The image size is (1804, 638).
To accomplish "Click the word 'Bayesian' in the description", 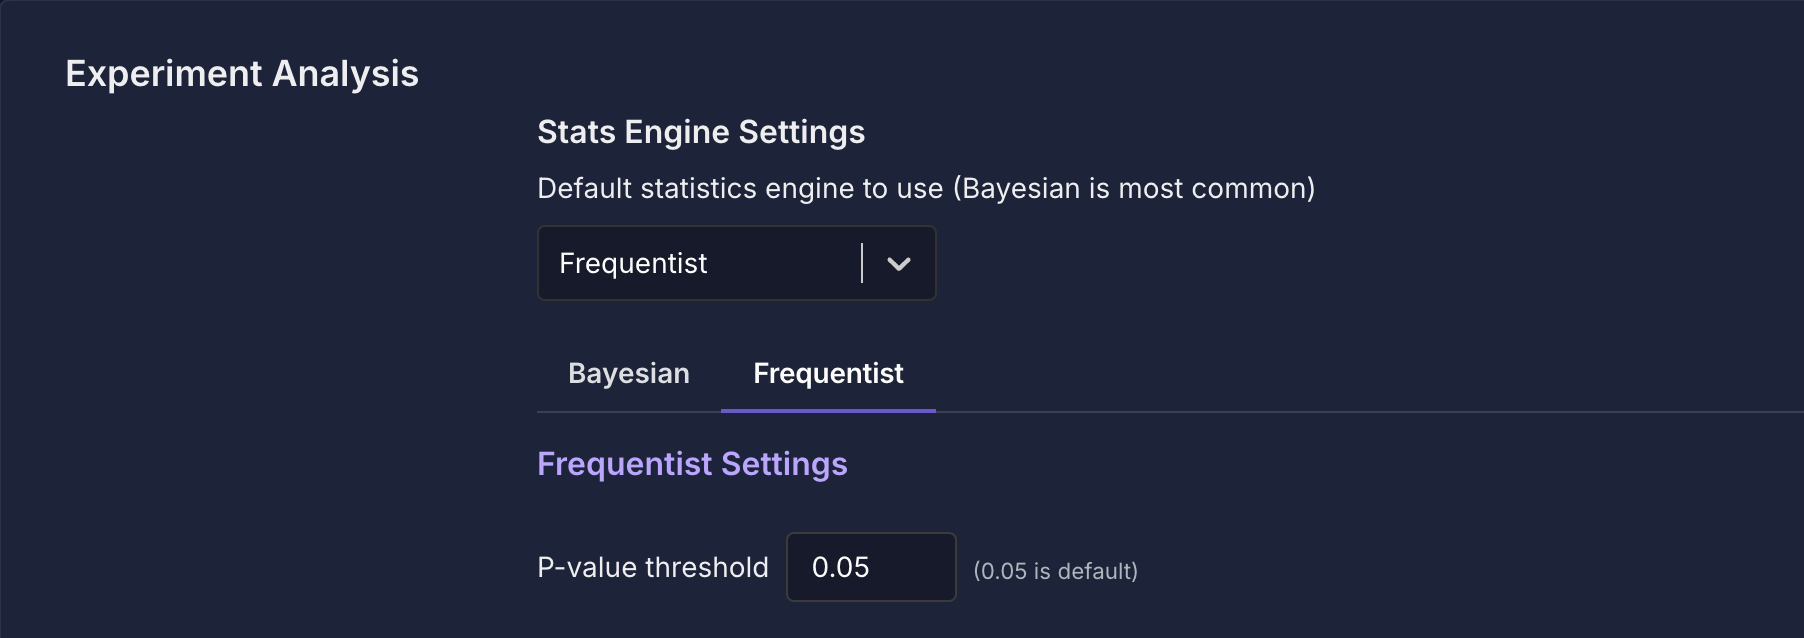I will point(1021,188).
